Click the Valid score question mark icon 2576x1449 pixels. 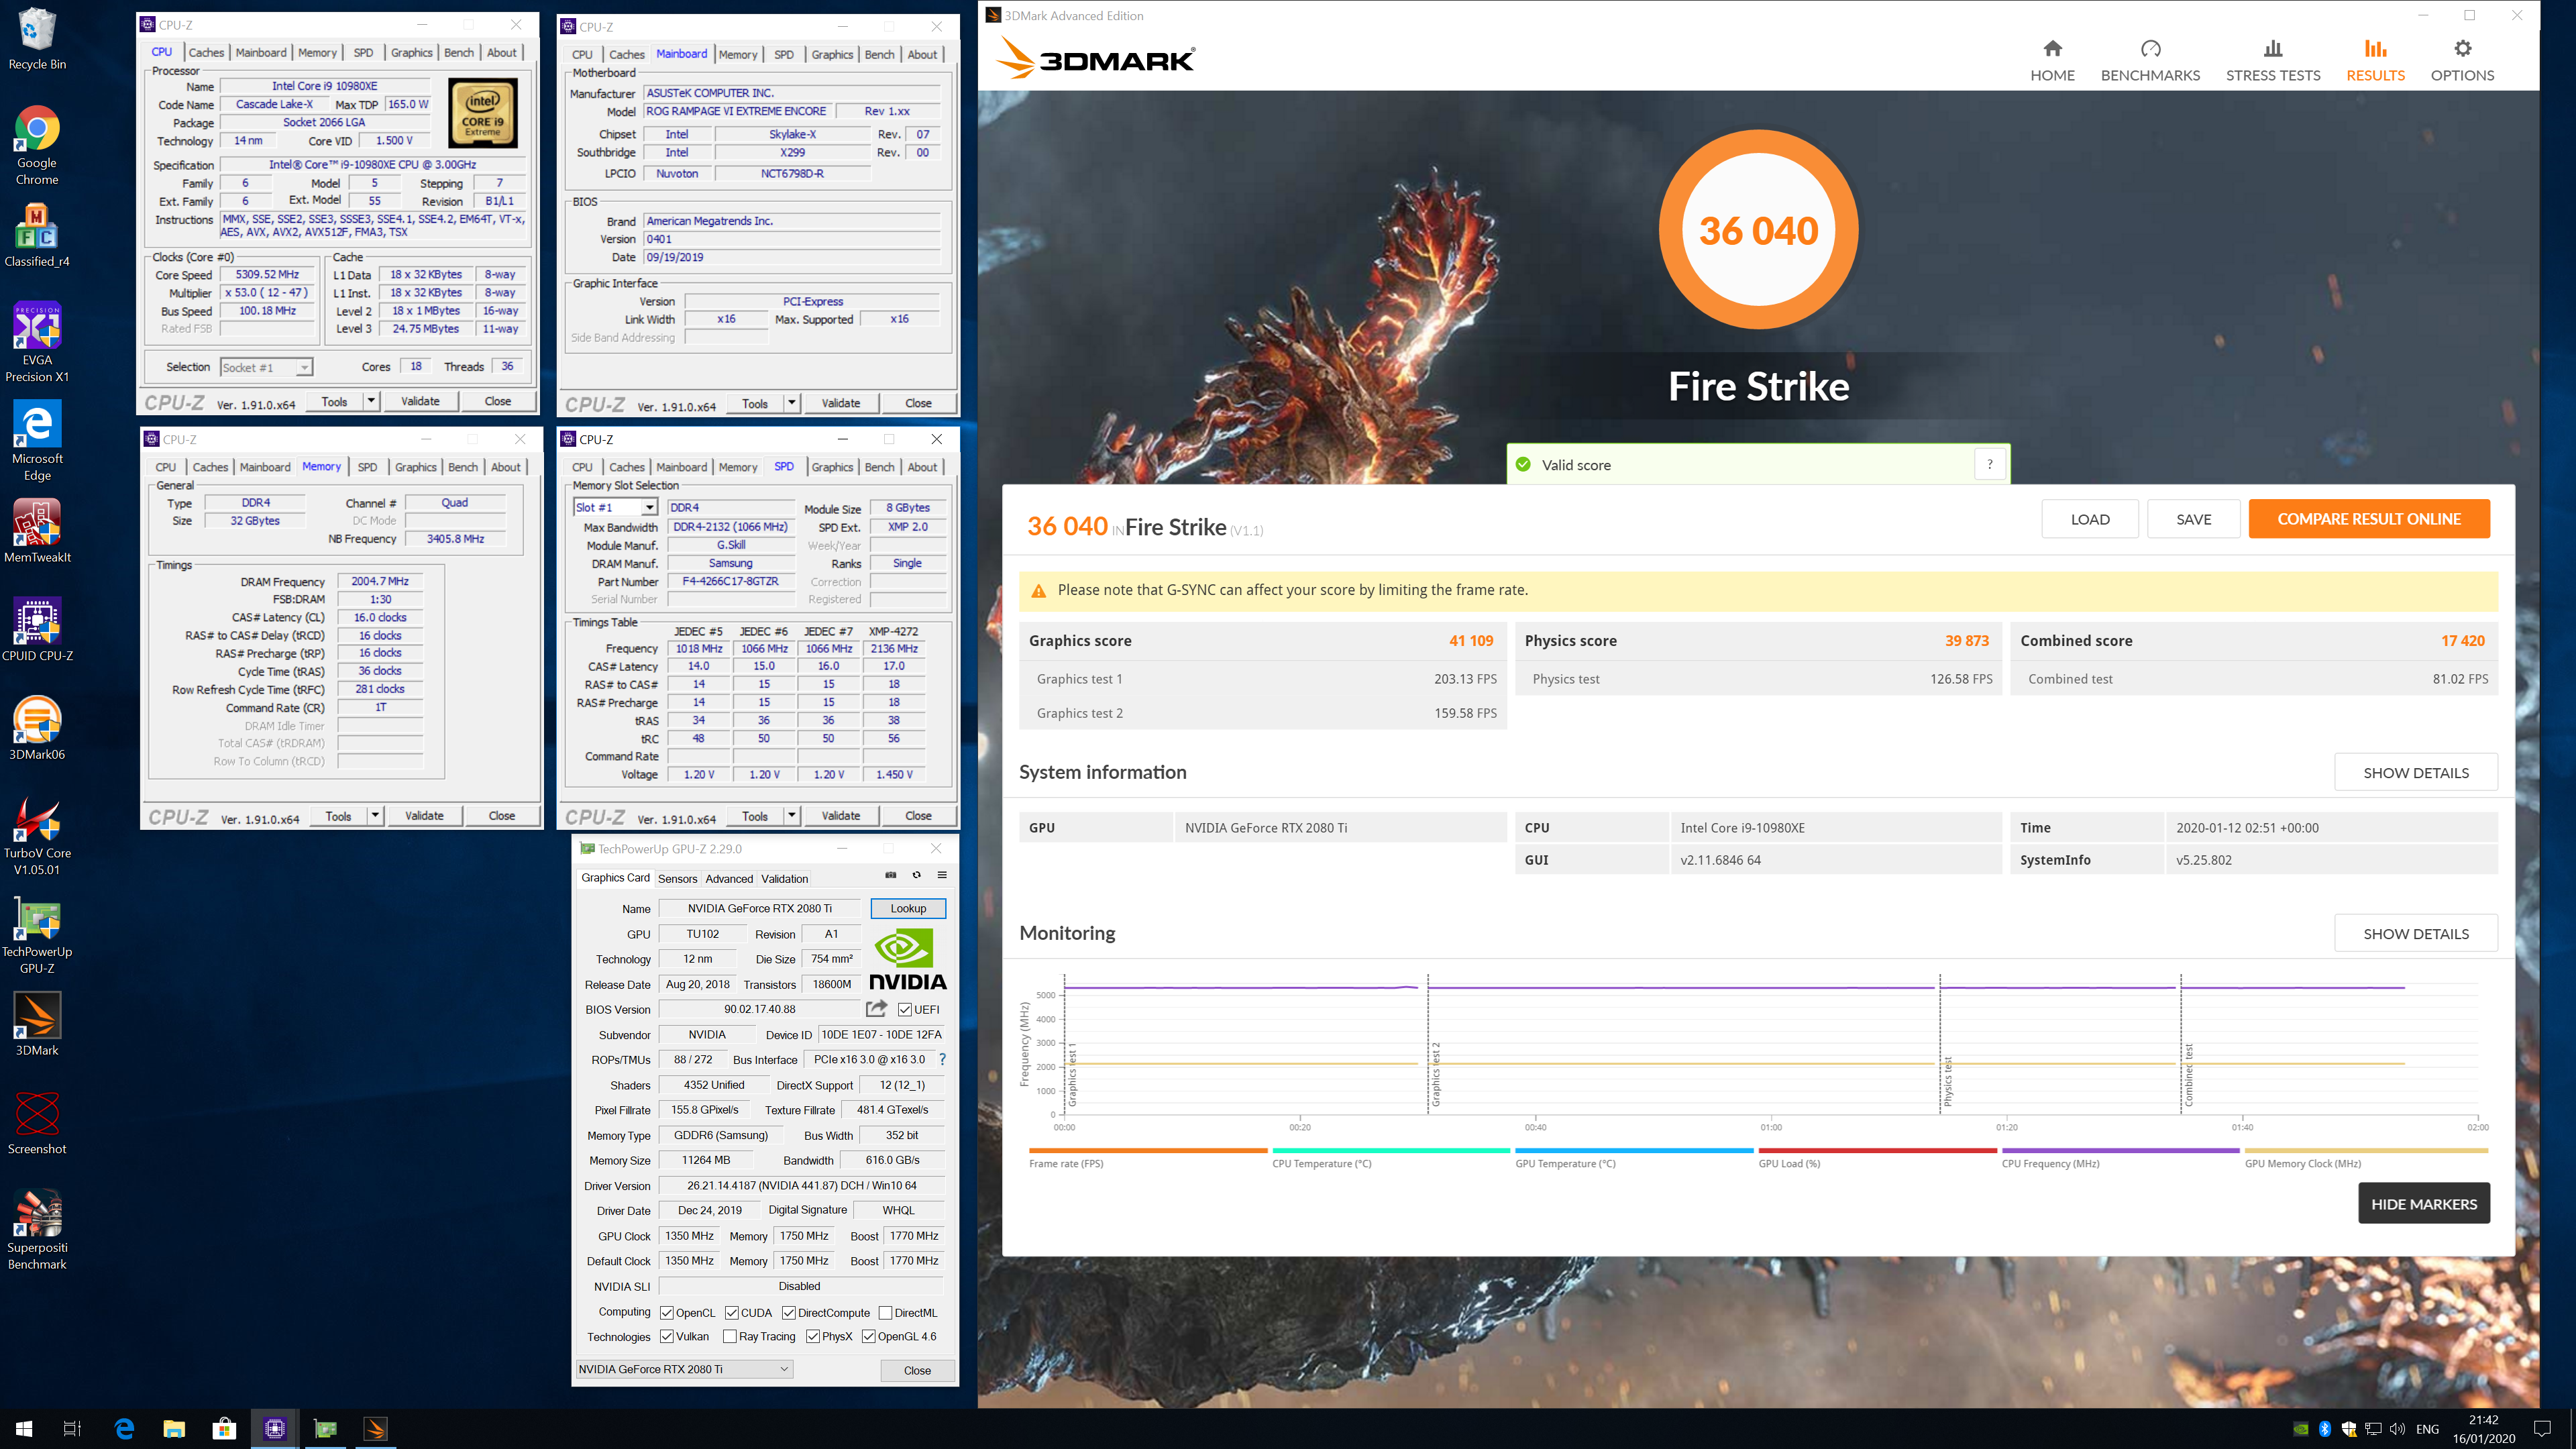1989,464
